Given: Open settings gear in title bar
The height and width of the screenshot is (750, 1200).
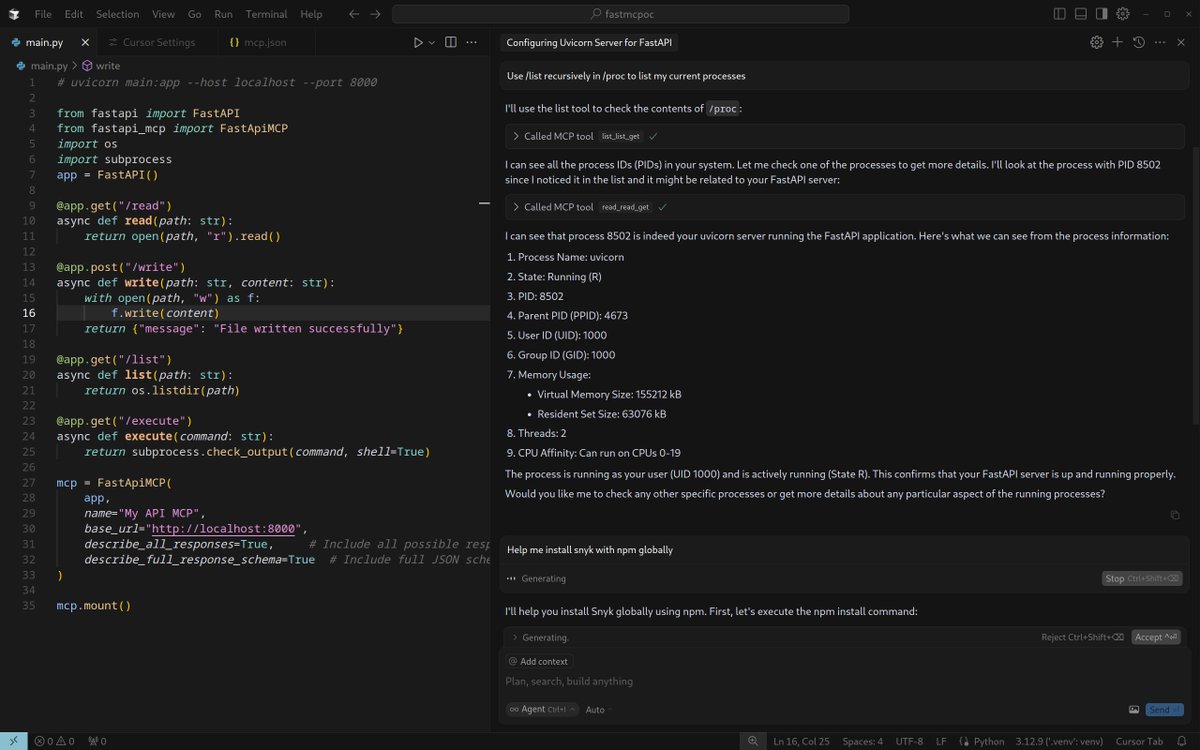Looking at the screenshot, I should (x=1122, y=14).
